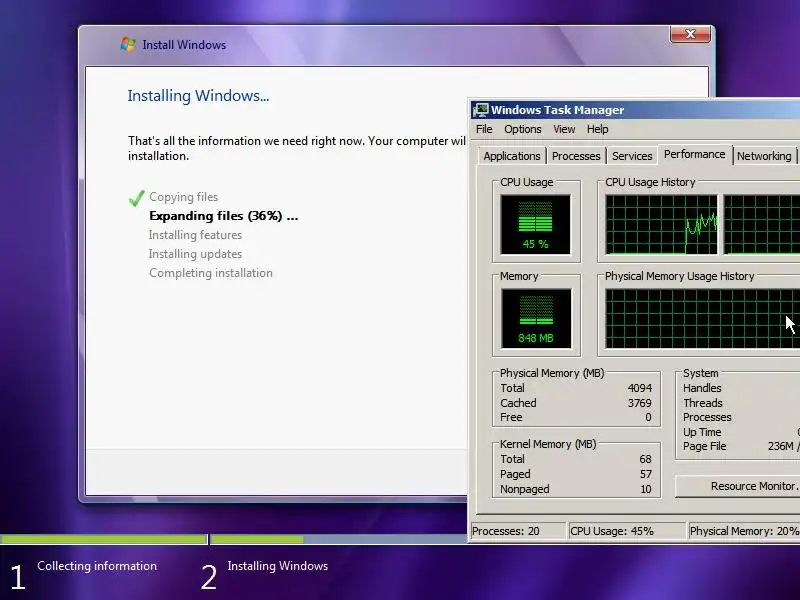Switch to the Processes tab

point(576,156)
